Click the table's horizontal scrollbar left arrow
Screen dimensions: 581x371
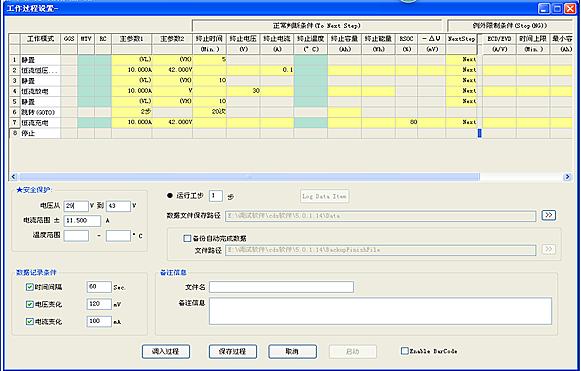(14, 177)
